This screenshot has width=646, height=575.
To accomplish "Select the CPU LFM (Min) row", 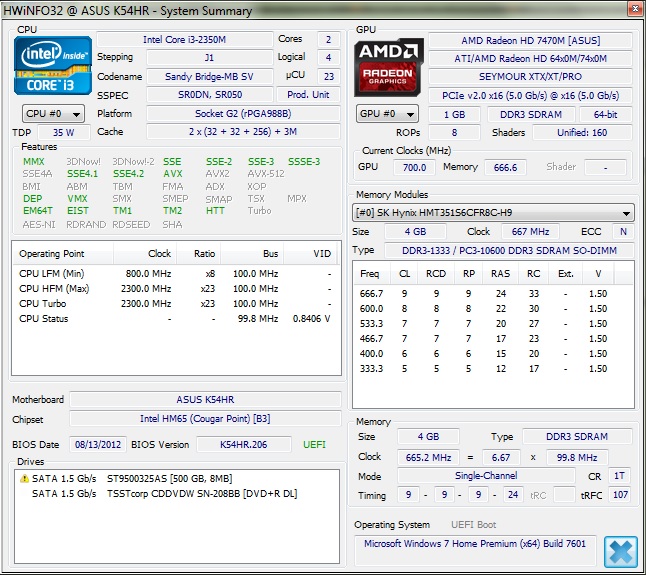I will click(x=175, y=274).
